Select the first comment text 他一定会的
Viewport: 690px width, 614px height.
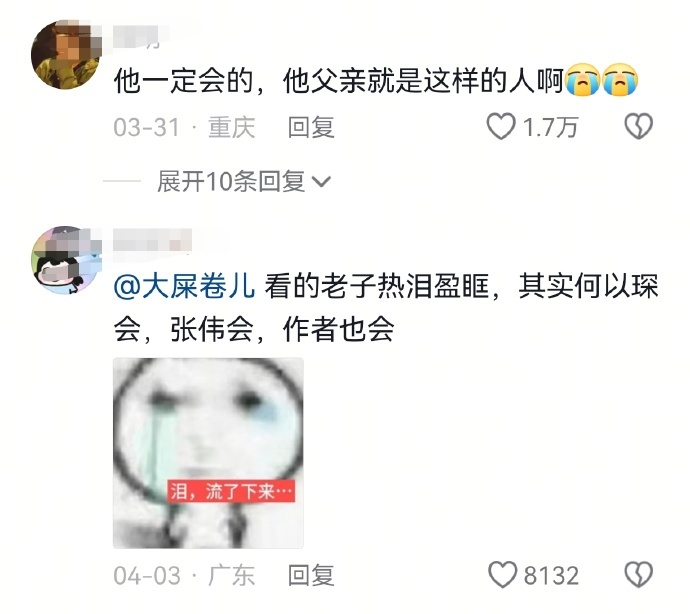tap(184, 81)
